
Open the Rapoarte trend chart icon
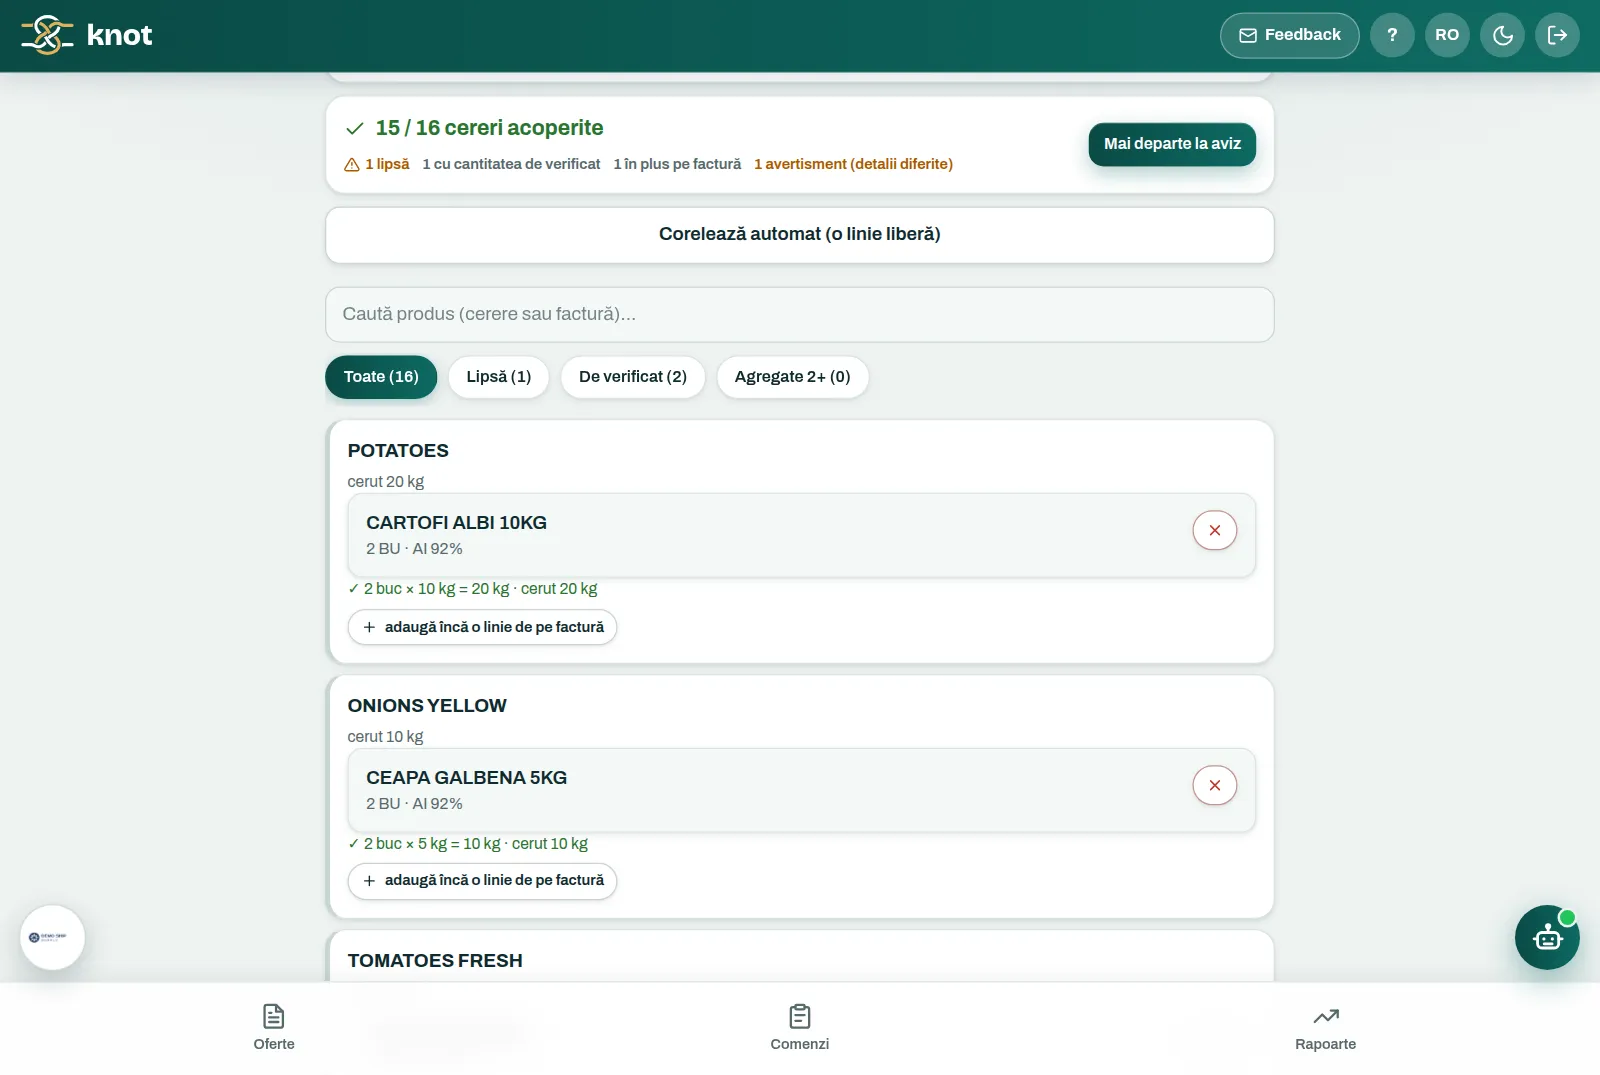1326,1017
